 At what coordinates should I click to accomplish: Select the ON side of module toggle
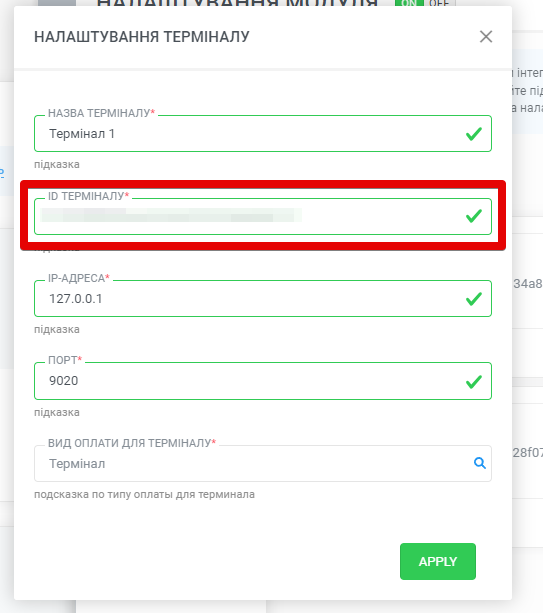[x=409, y=3]
